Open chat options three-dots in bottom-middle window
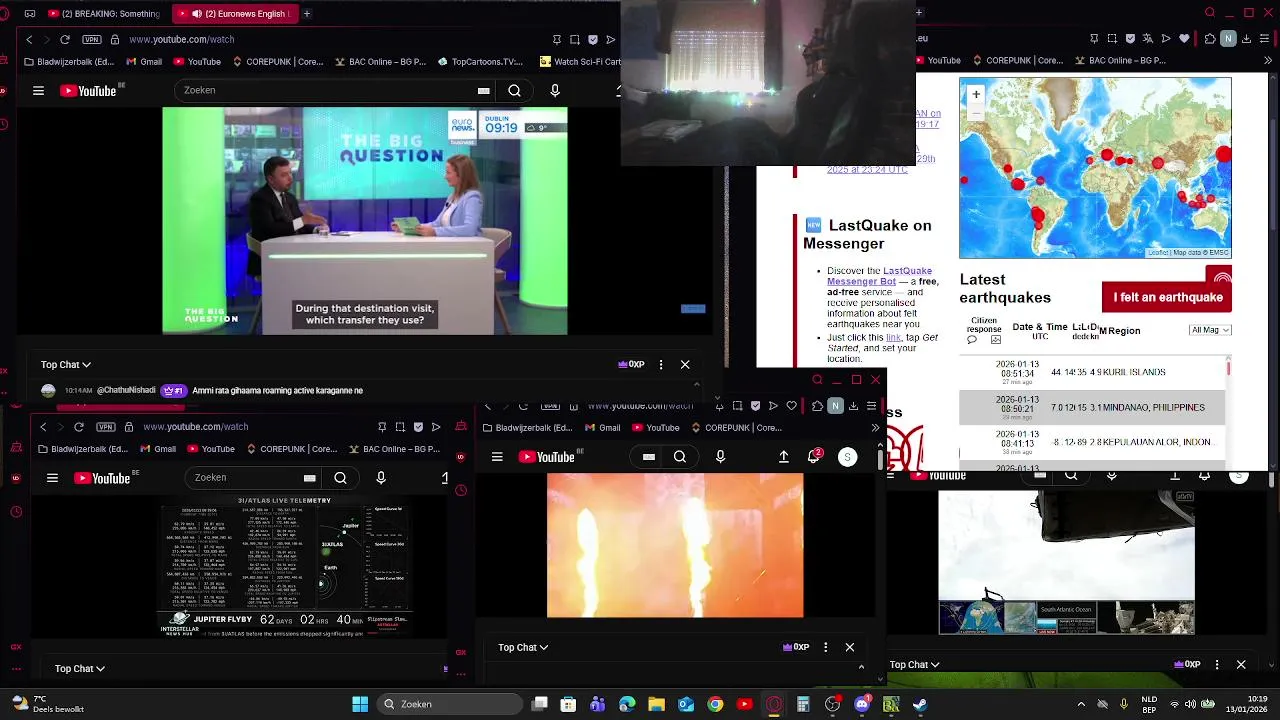1280x720 pixels. click(825, 648)
